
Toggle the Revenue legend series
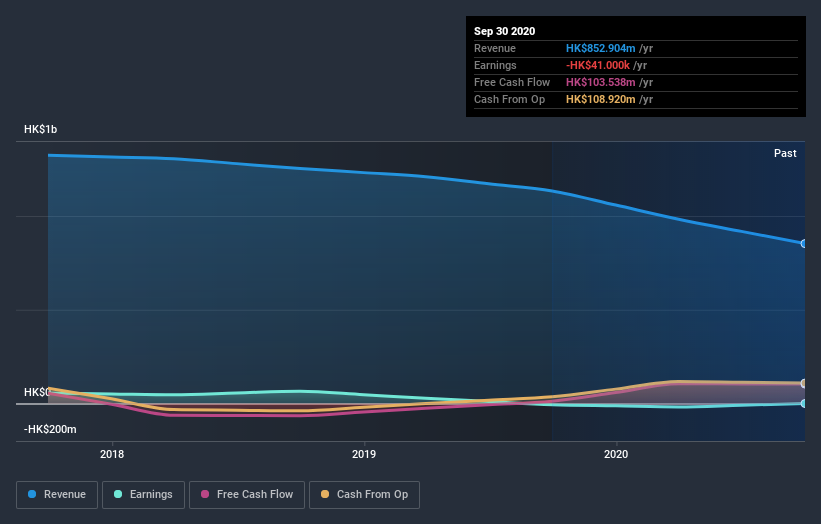tap(57, 495)
